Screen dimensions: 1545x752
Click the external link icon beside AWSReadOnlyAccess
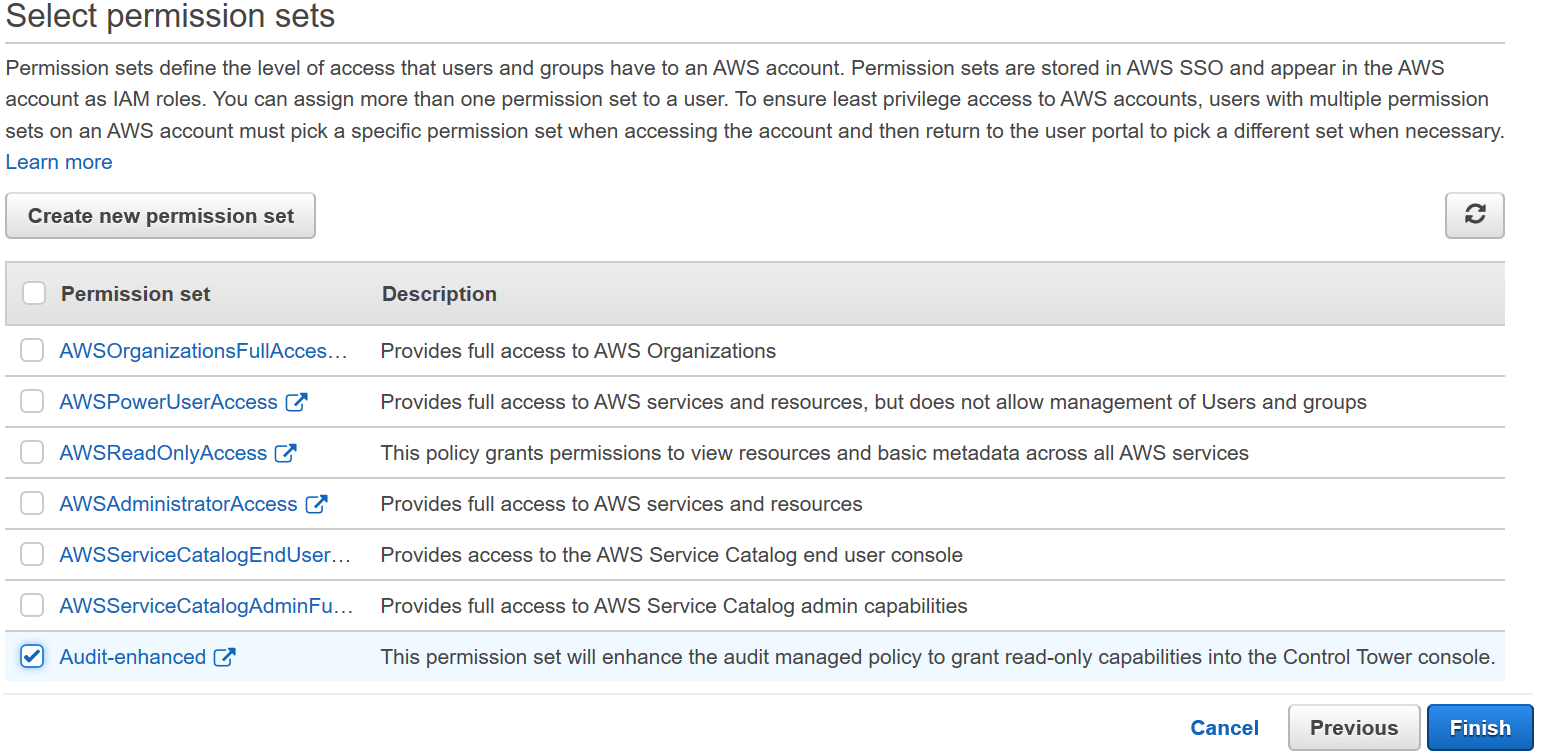(287, 452)
